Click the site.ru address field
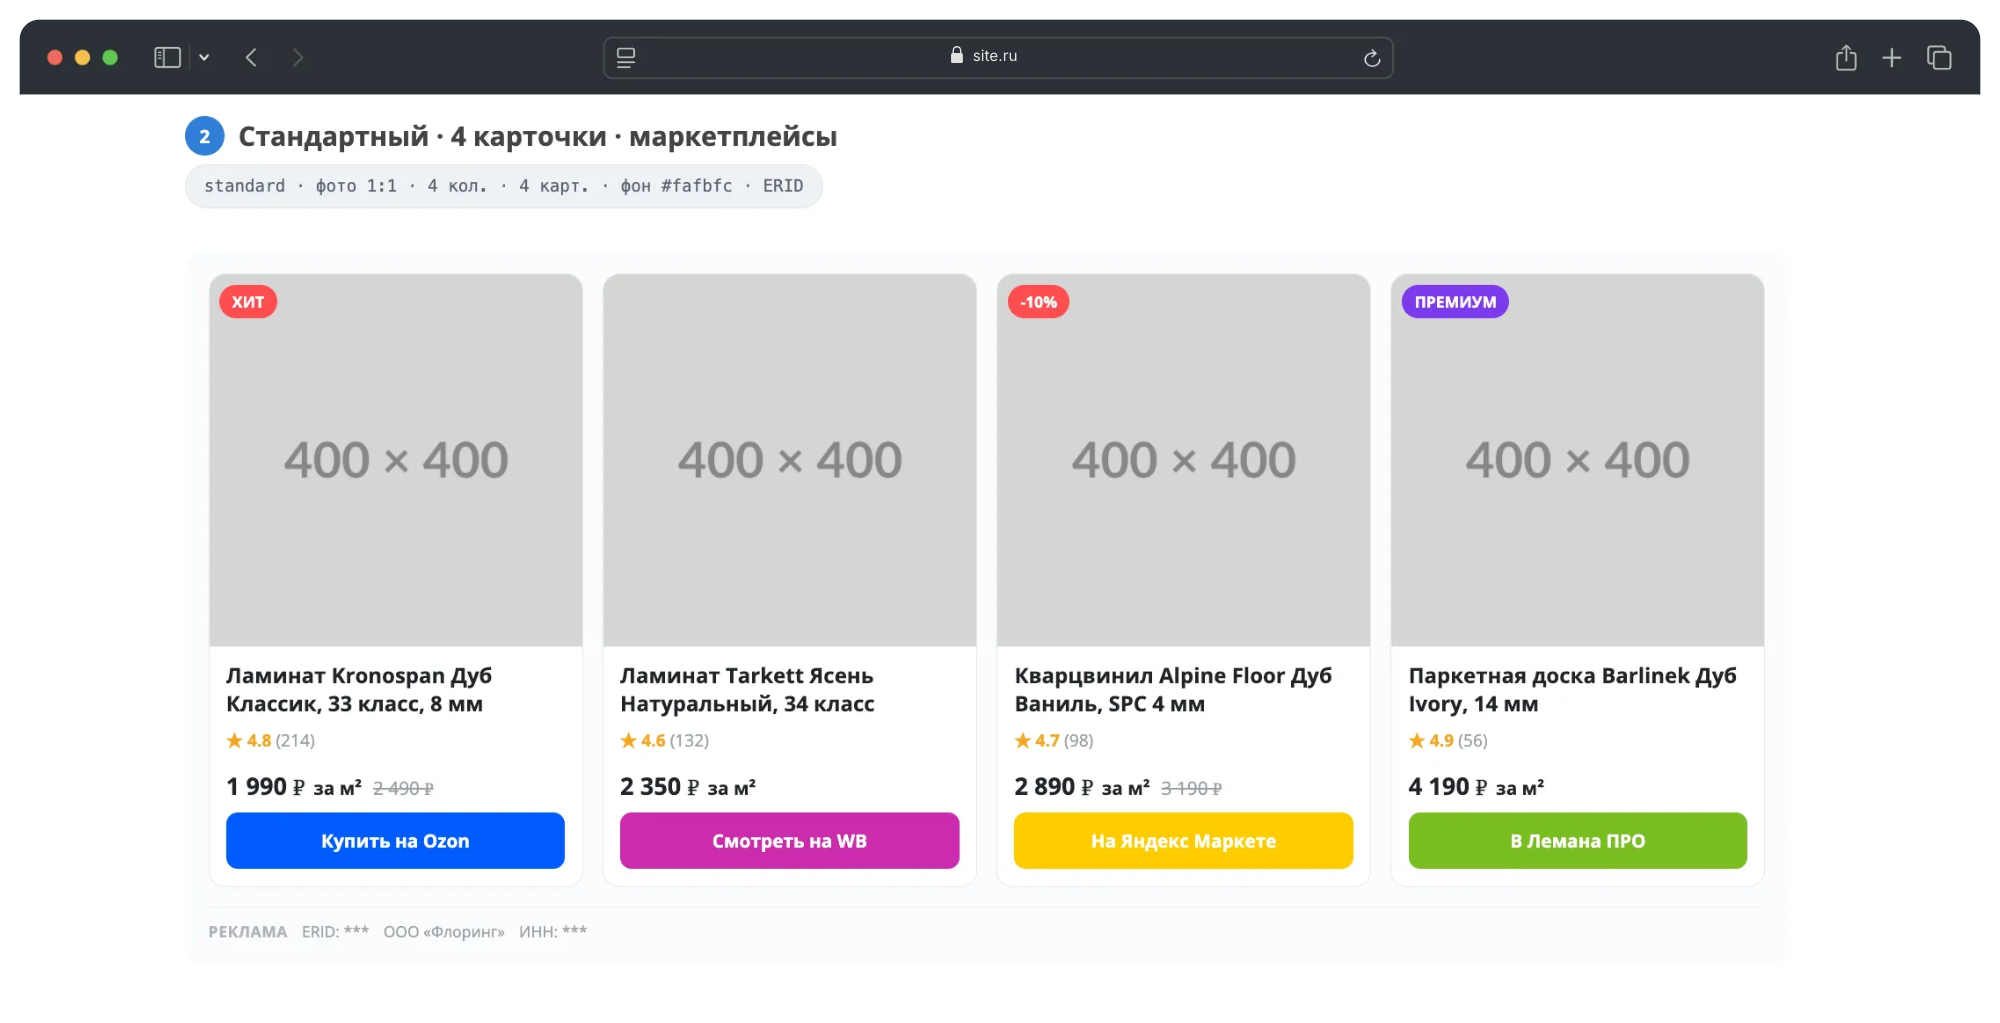Viewport: 2000px width, 1023px height. click(998, 57)
